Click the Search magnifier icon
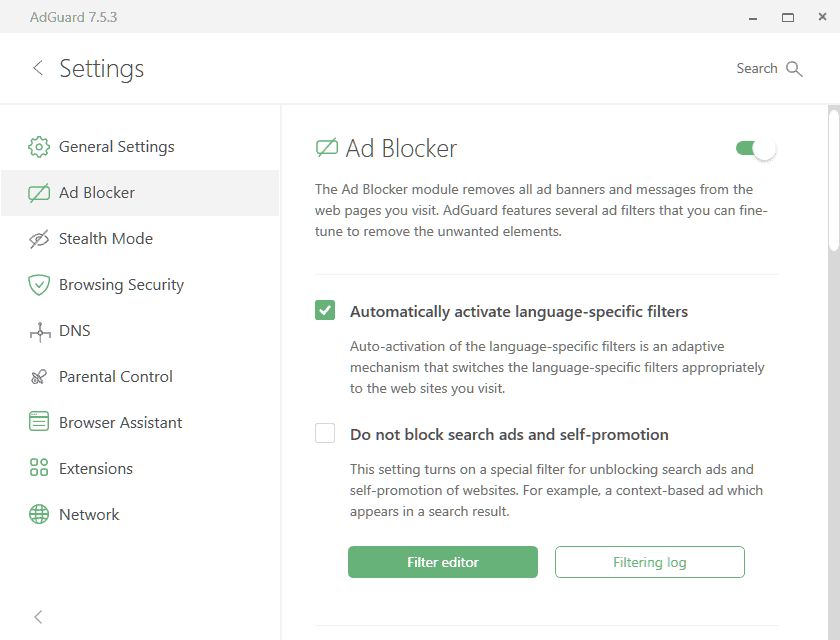Viewport: 840px width, 640px height. pos(795,68)
